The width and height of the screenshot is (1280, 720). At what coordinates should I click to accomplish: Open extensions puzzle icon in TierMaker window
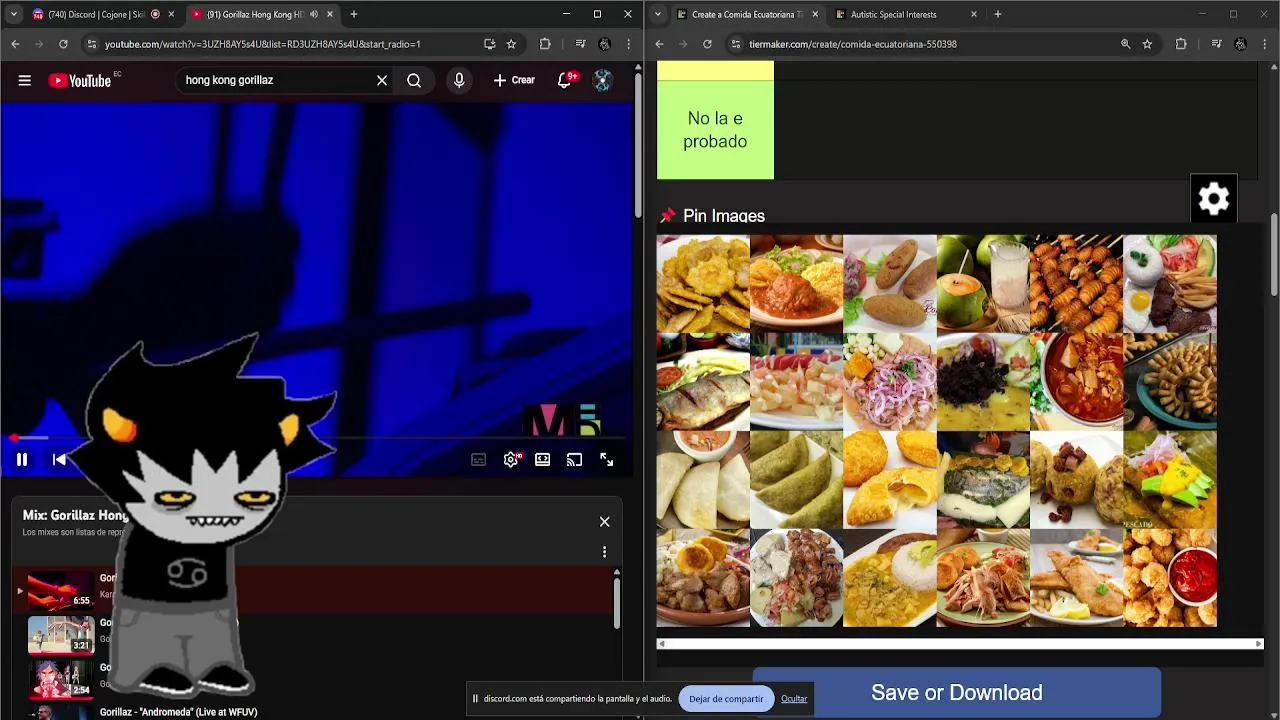tap(1181, 44)
